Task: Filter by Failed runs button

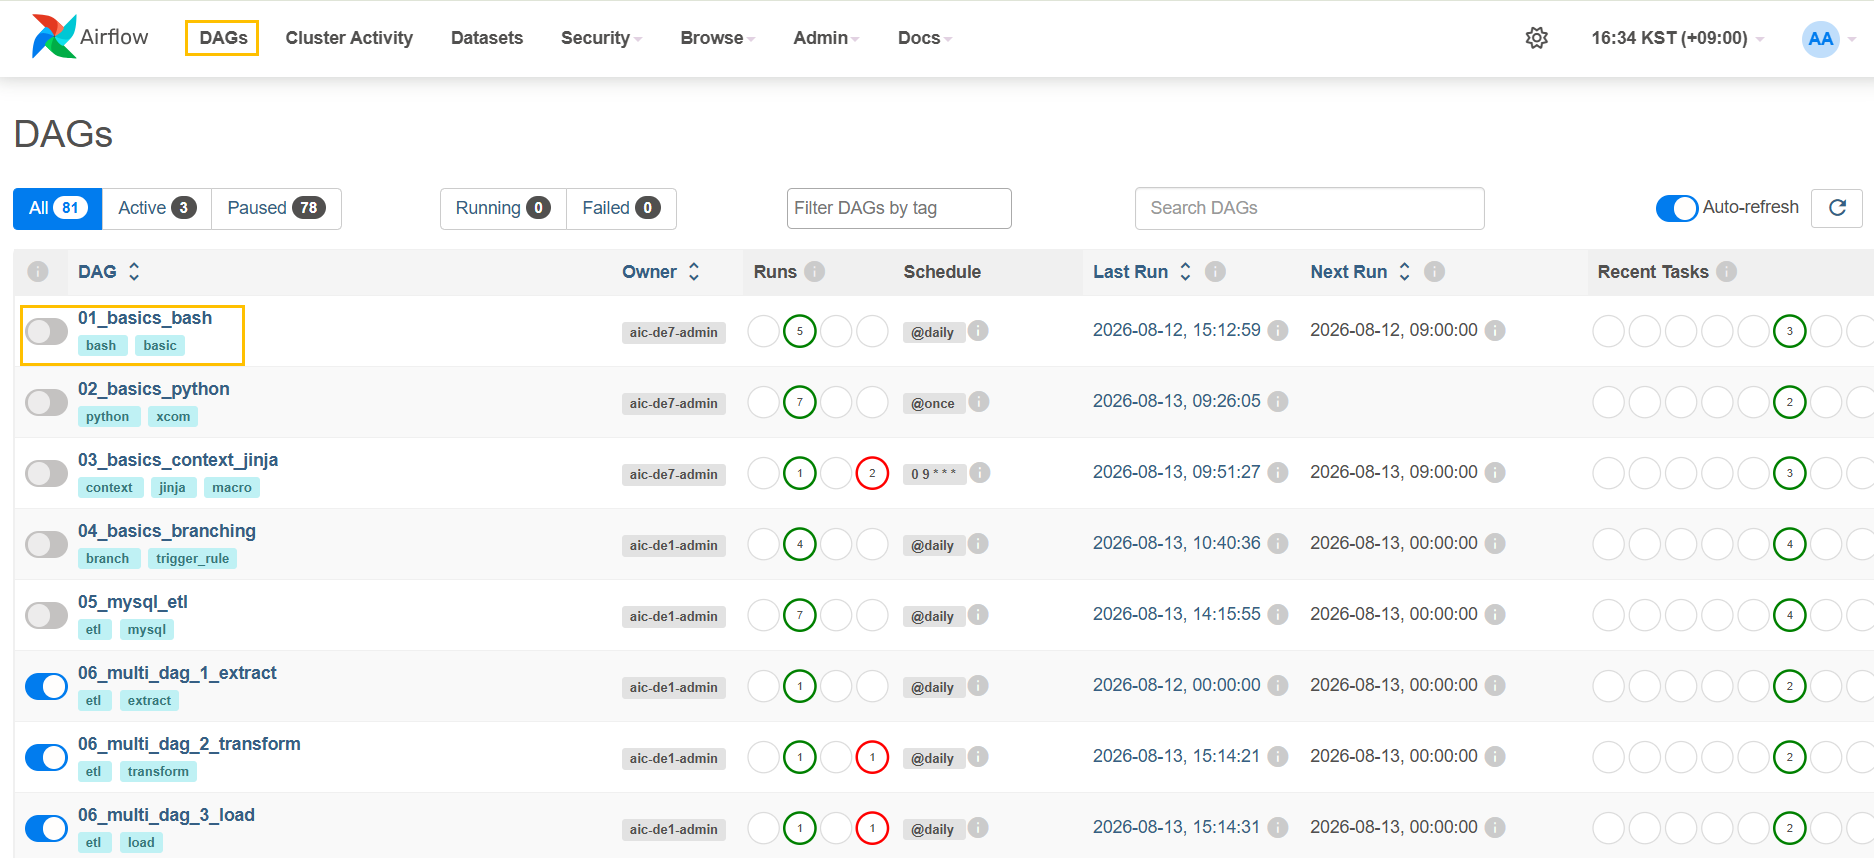Action: coord(621,208)
